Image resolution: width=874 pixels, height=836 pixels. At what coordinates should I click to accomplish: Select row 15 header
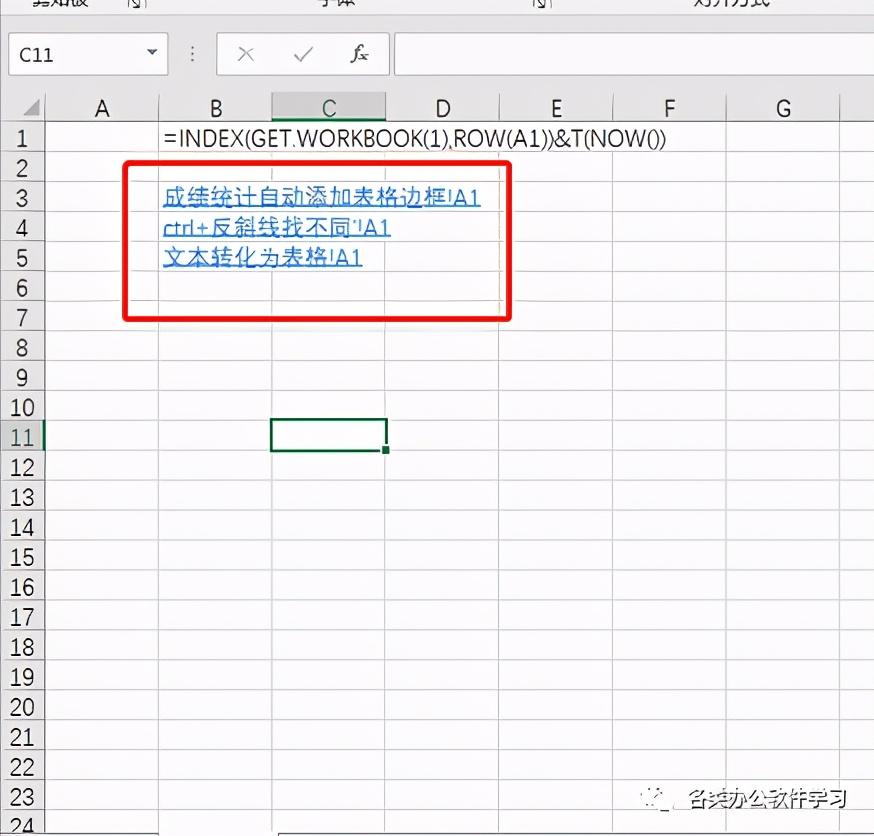(22, 557)
